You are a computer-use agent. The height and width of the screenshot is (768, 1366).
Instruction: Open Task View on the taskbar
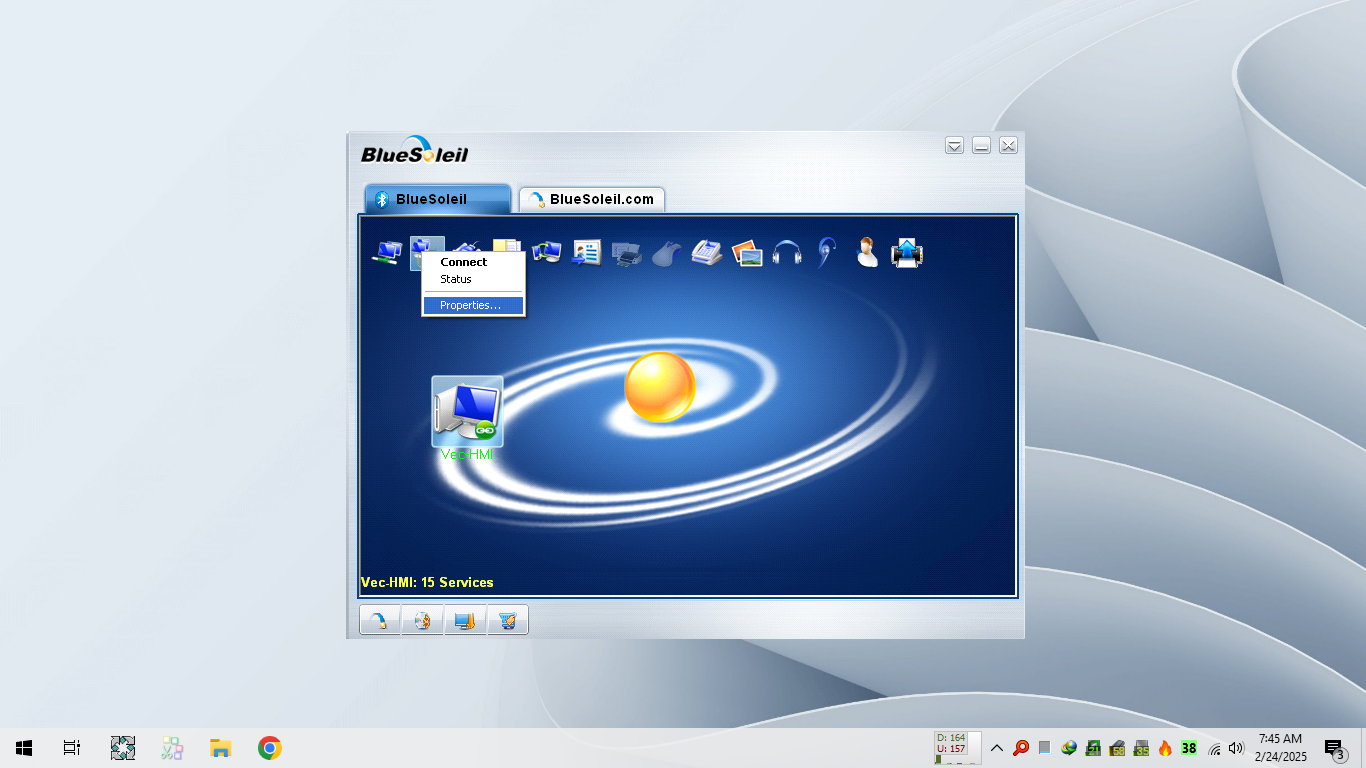[72, 748]
